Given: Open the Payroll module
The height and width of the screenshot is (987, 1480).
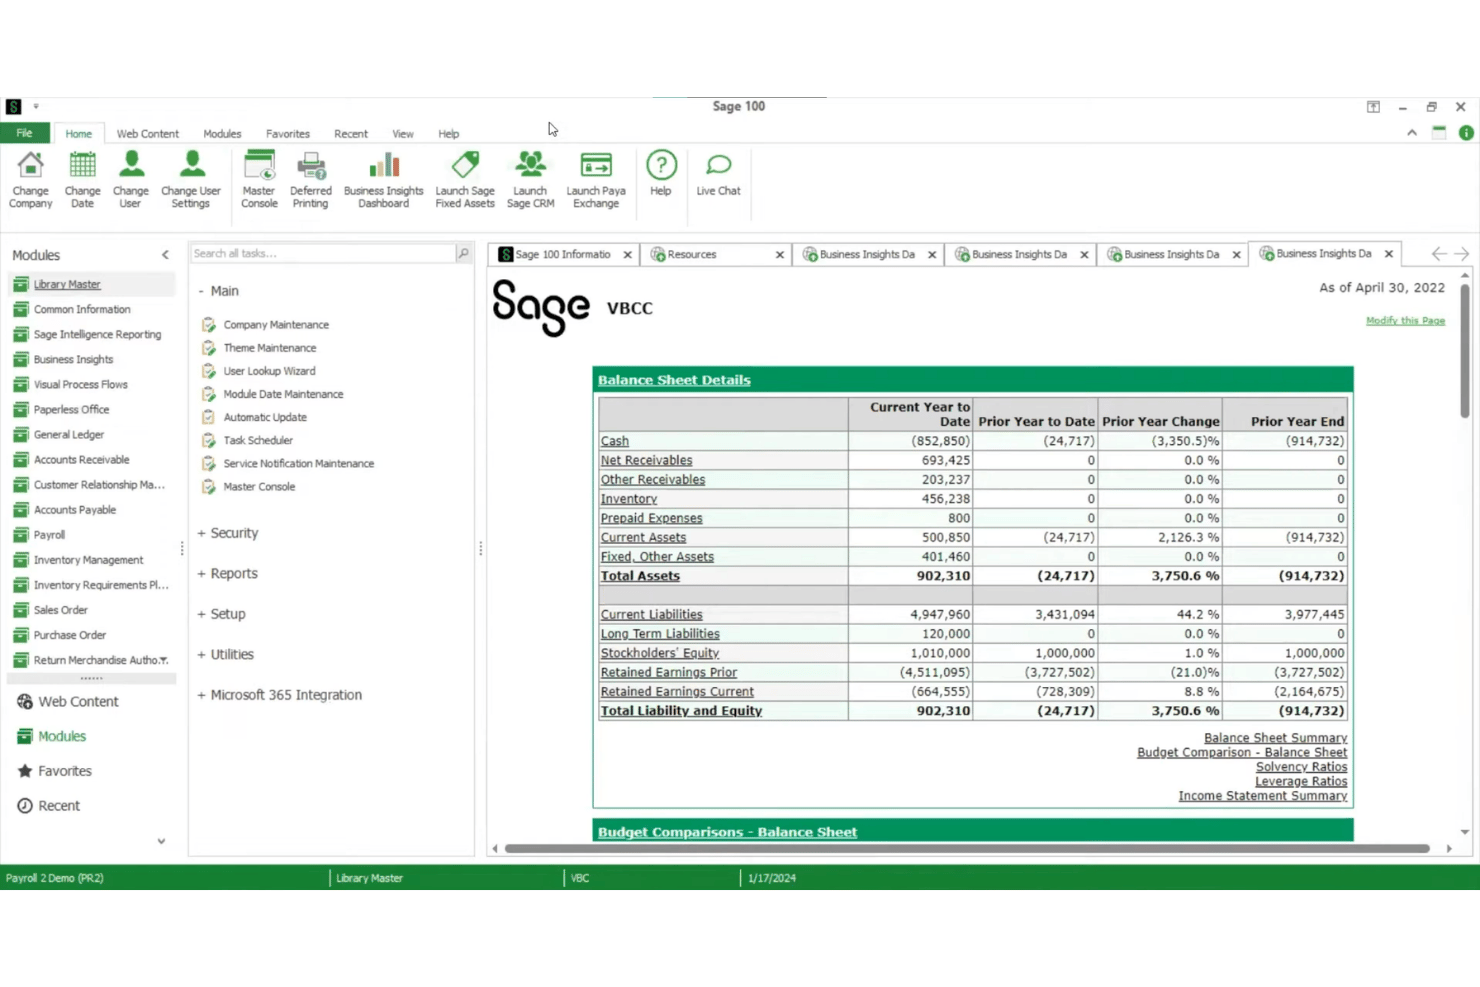Looking at the screenshot, I should point(49,535).
